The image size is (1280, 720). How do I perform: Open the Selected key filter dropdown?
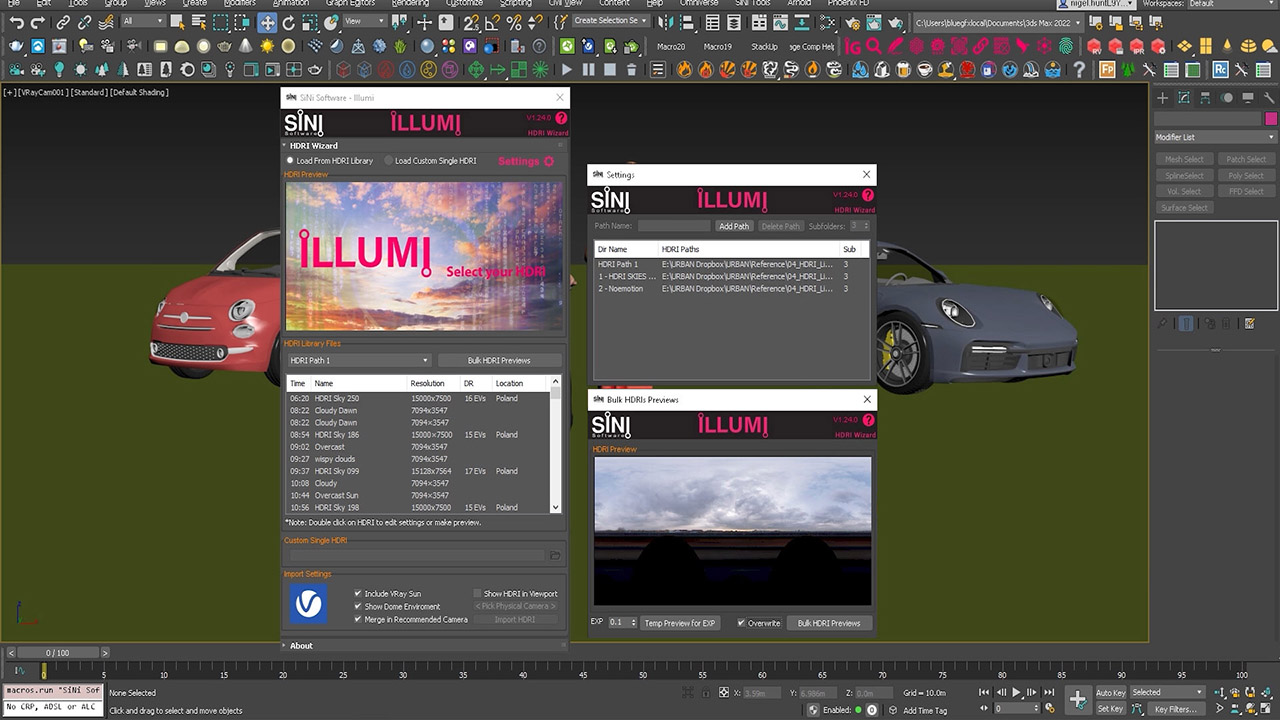point(1168,692)
